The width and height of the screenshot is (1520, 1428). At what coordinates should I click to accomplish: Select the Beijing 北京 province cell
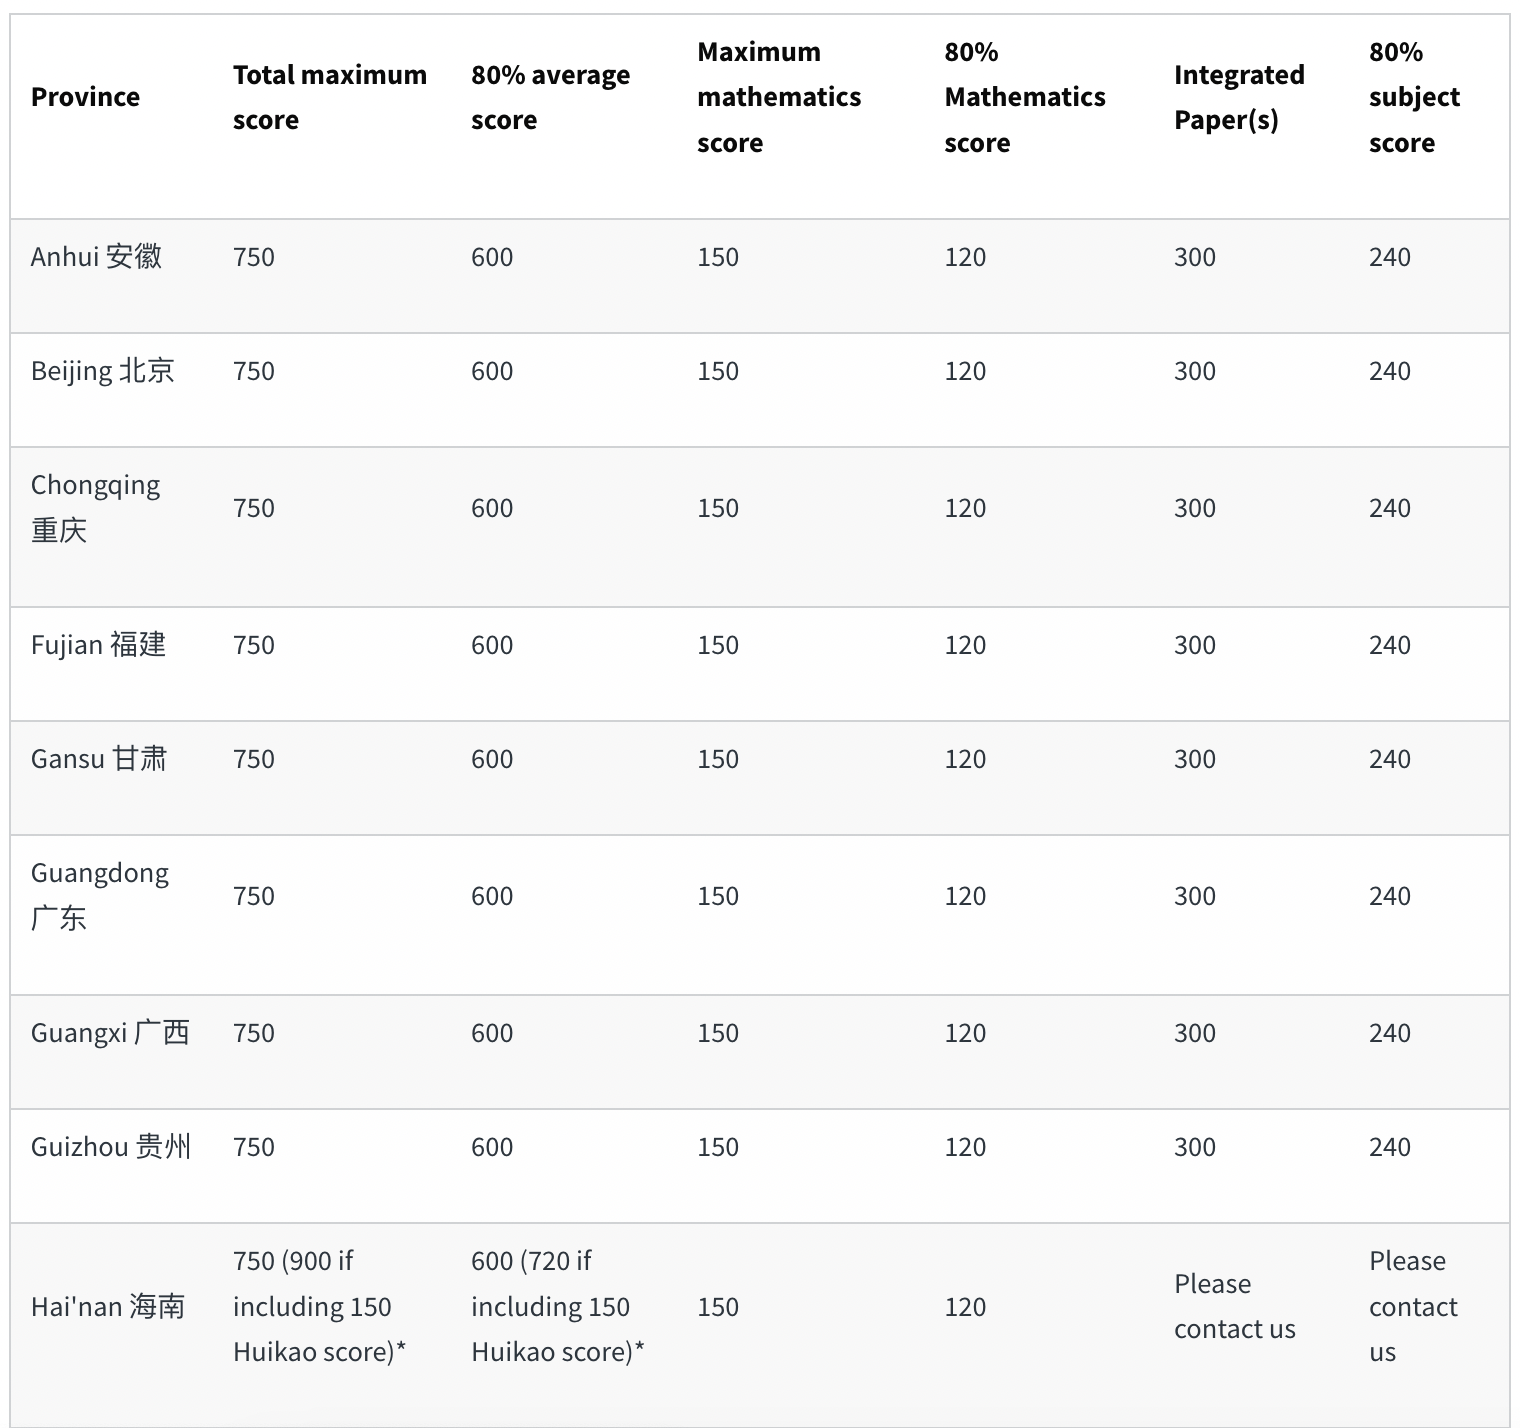pos(102,371)
